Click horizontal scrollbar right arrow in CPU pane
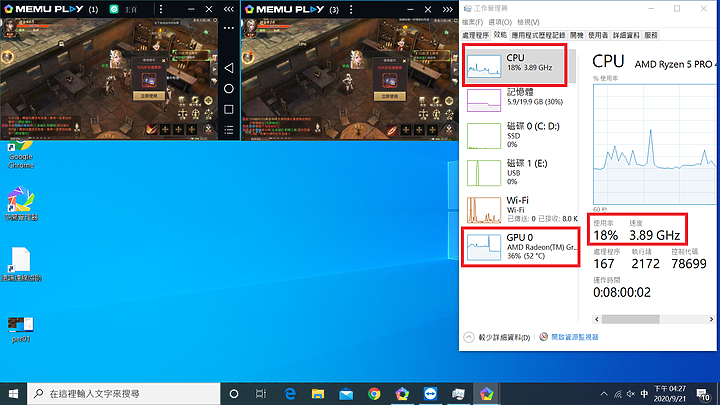Viewport: 720px width, 405px height. tap(711, 320)
